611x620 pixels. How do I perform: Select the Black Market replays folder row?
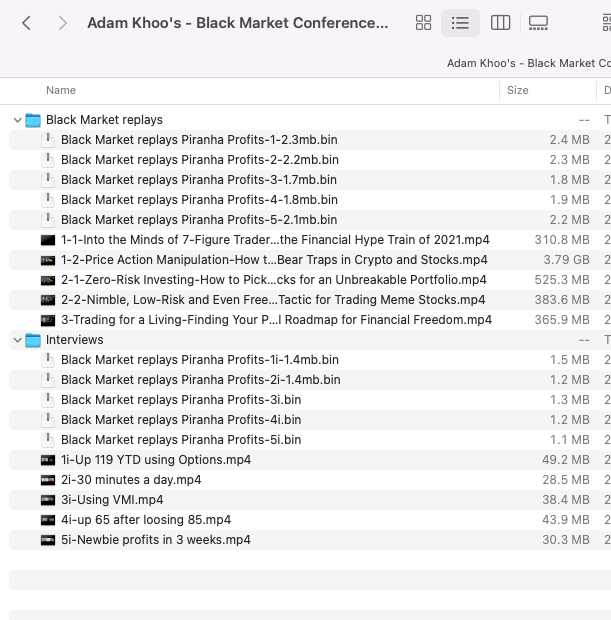point(310,120)
